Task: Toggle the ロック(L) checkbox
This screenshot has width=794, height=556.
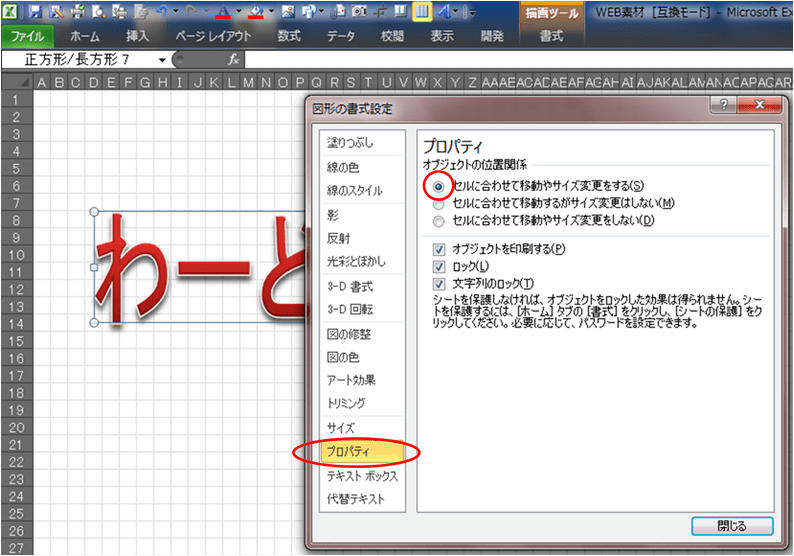Action: [x=439, y=267]
